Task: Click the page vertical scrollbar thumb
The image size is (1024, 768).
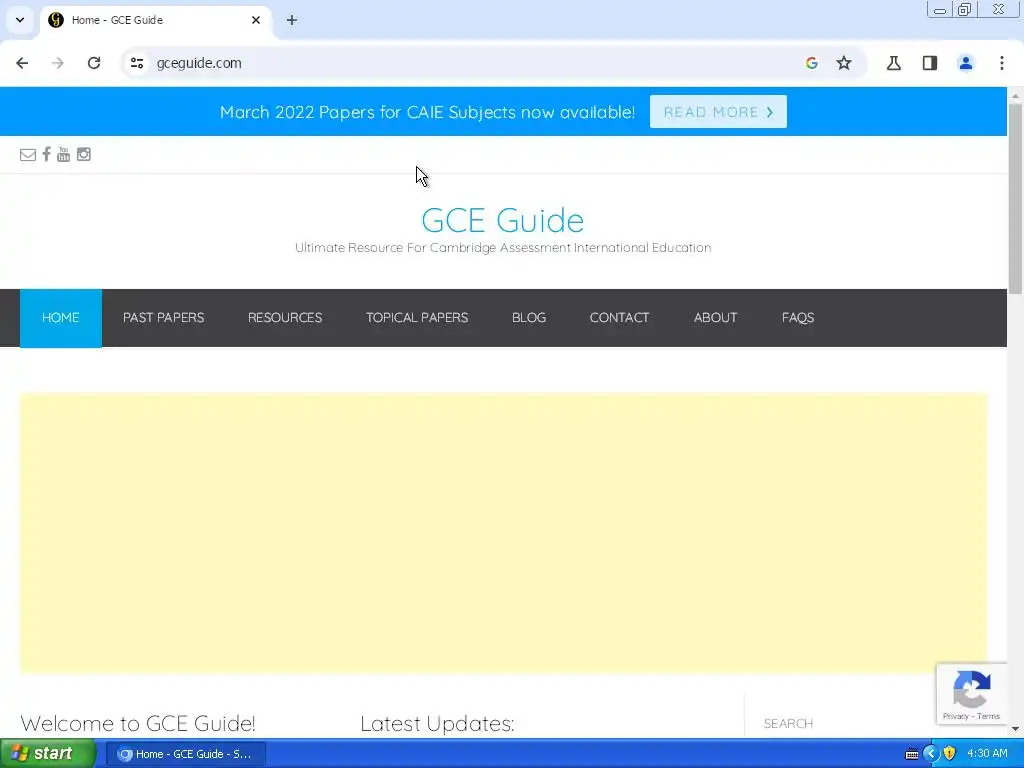Action: (1015, 198)
